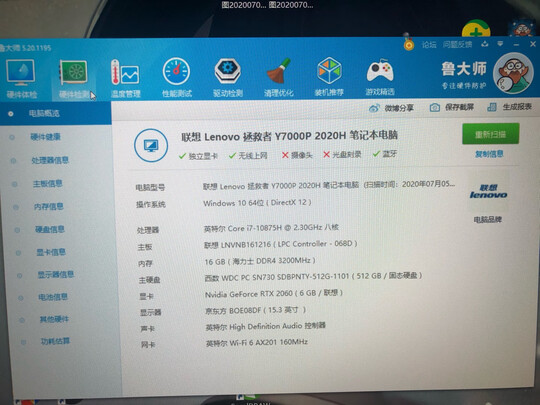Open 内存信息 sidebar item
Viewport: 540px width, 405px height.
tap(49, 206)
